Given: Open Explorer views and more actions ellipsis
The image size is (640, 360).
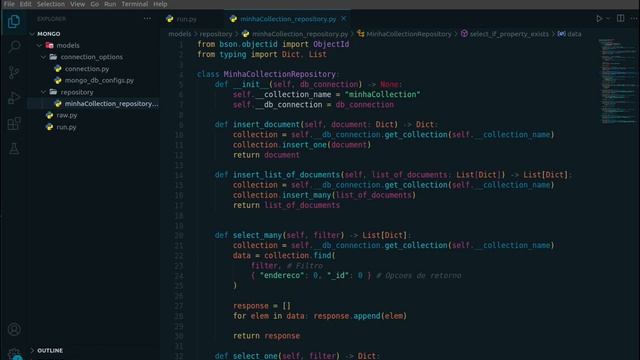Looking at the screenshot, I should [x=147, y=19].
